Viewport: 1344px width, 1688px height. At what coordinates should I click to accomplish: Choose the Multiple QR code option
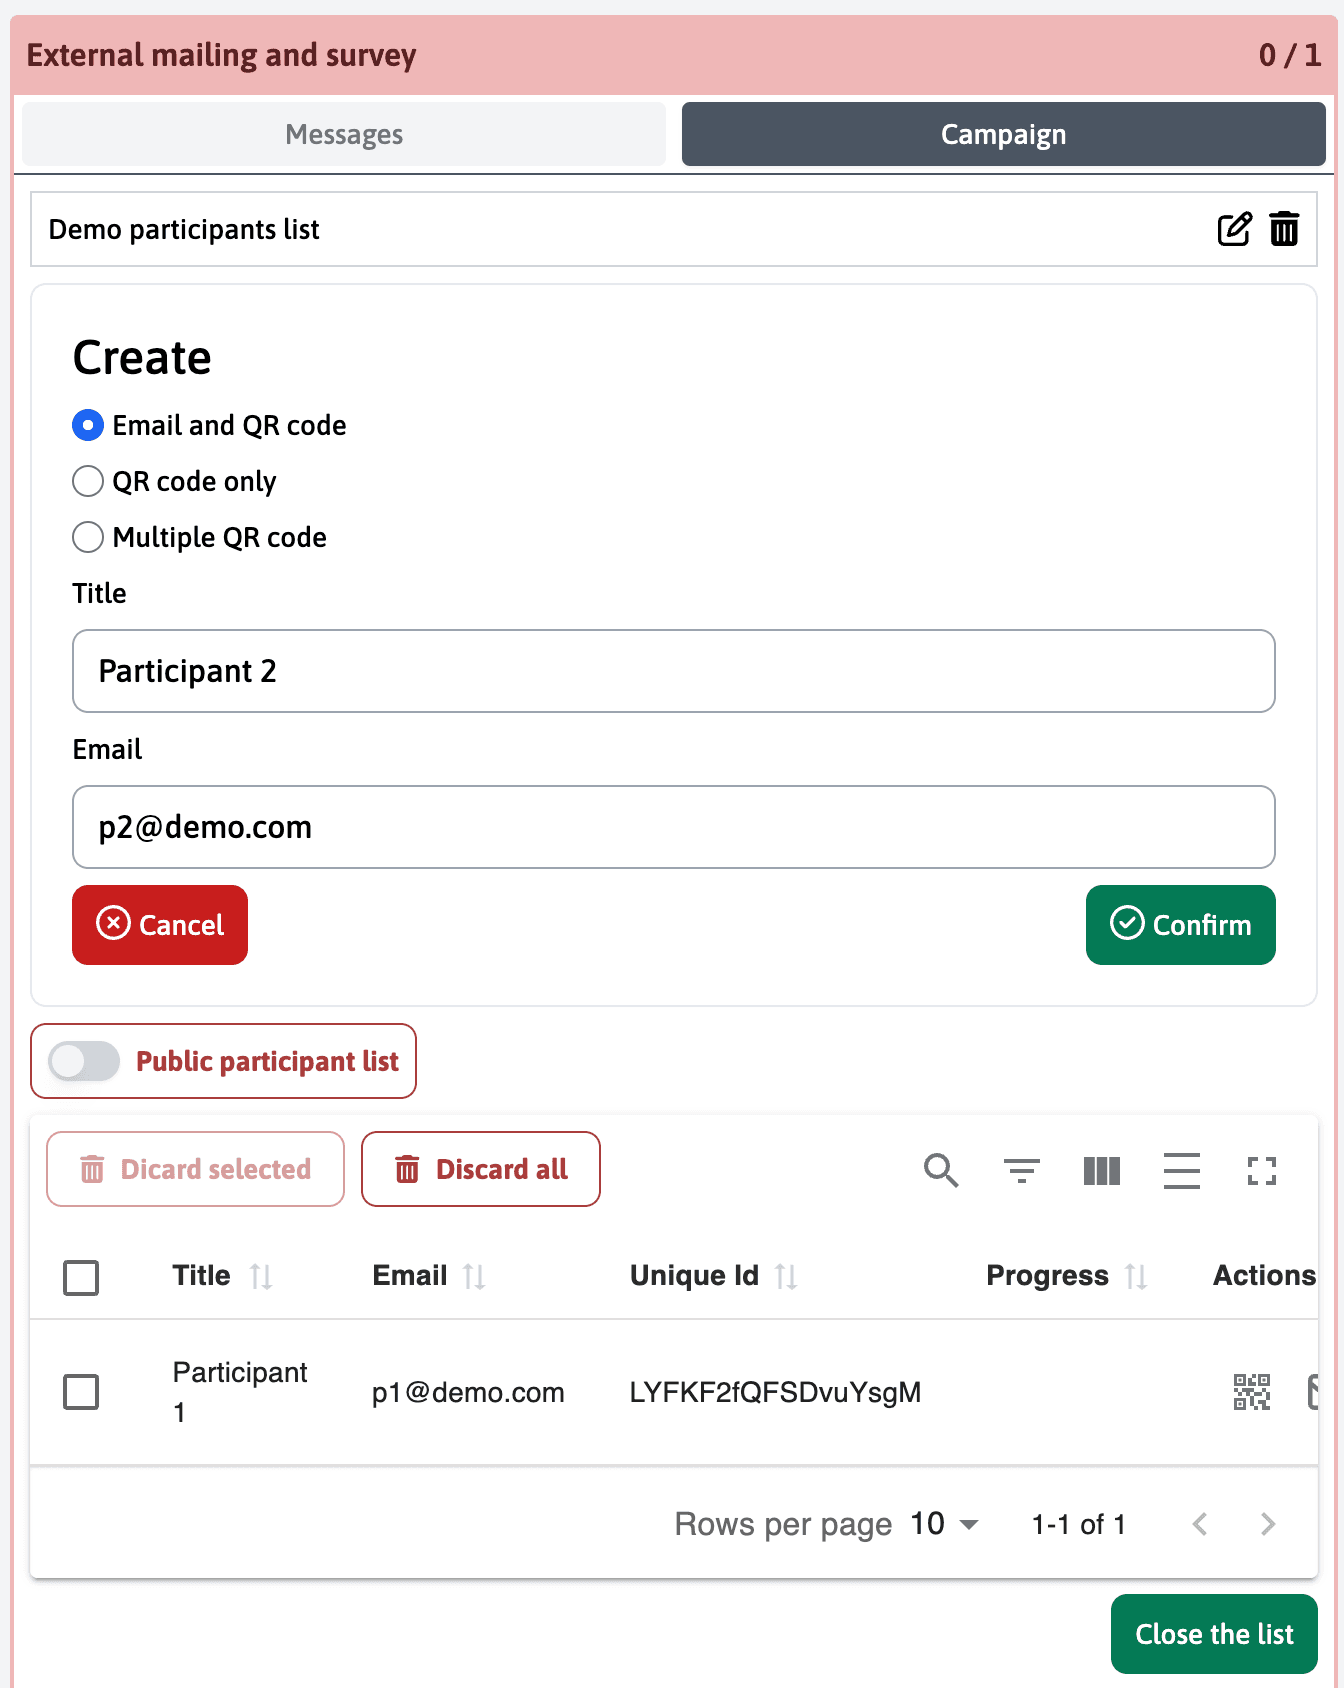(88, 537)
